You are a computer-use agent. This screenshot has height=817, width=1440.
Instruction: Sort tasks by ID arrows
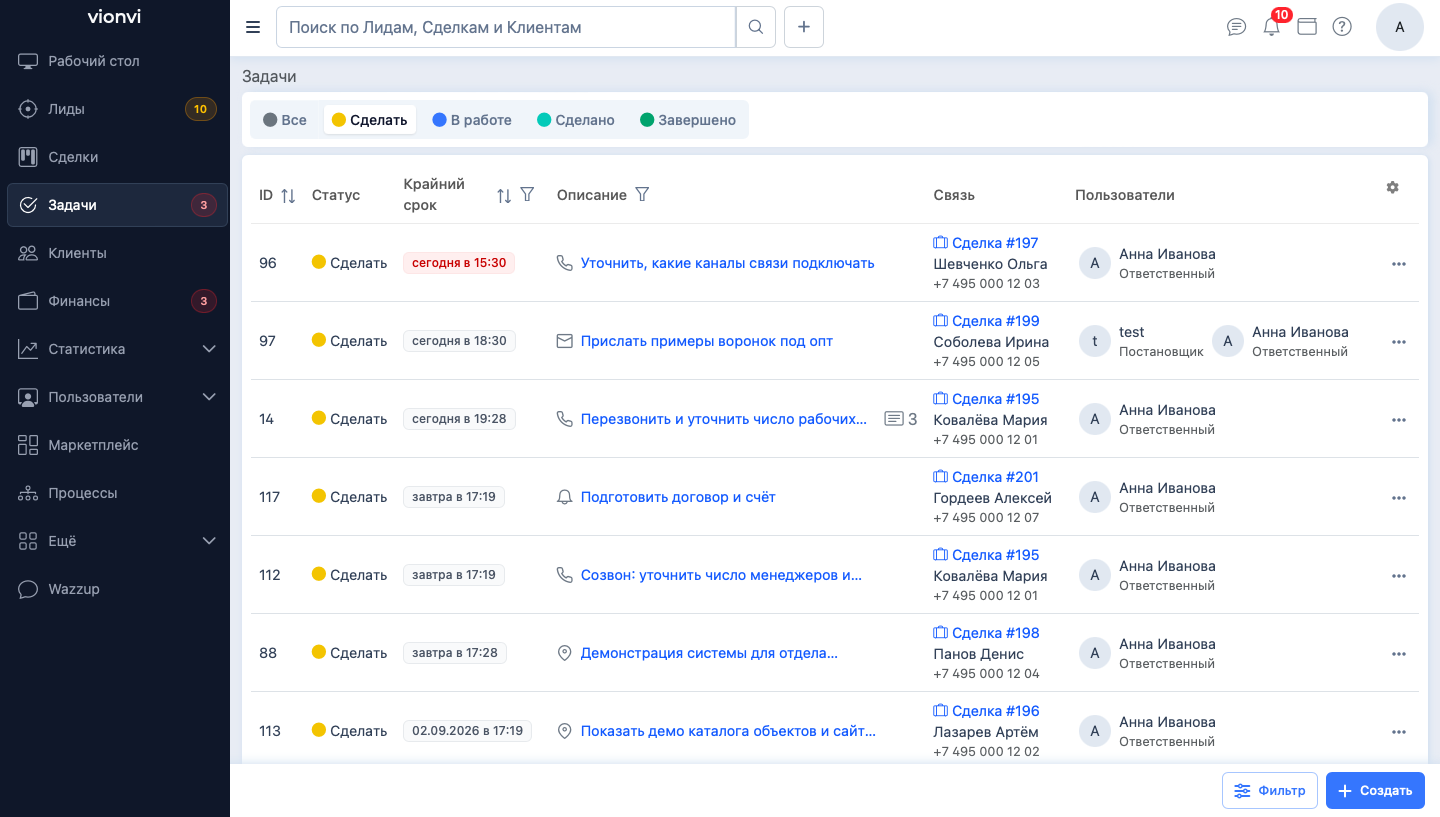[288, 196]
